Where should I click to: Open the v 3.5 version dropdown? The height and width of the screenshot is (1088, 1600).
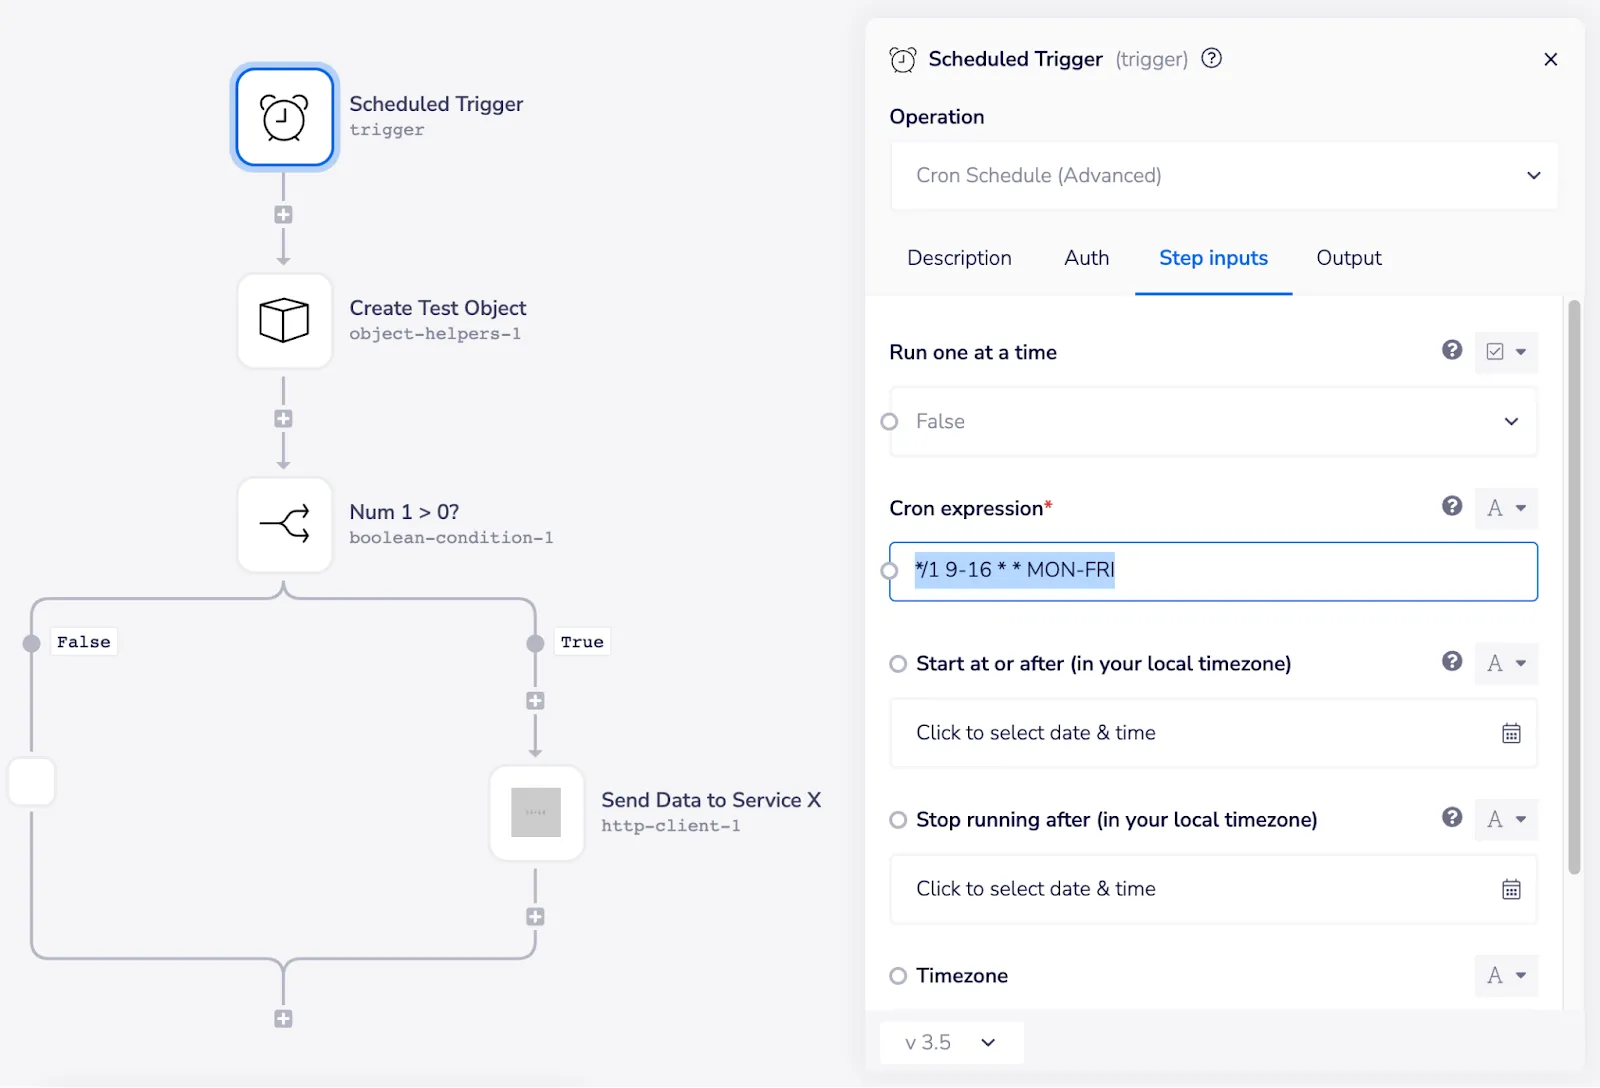coord(952,1043)
